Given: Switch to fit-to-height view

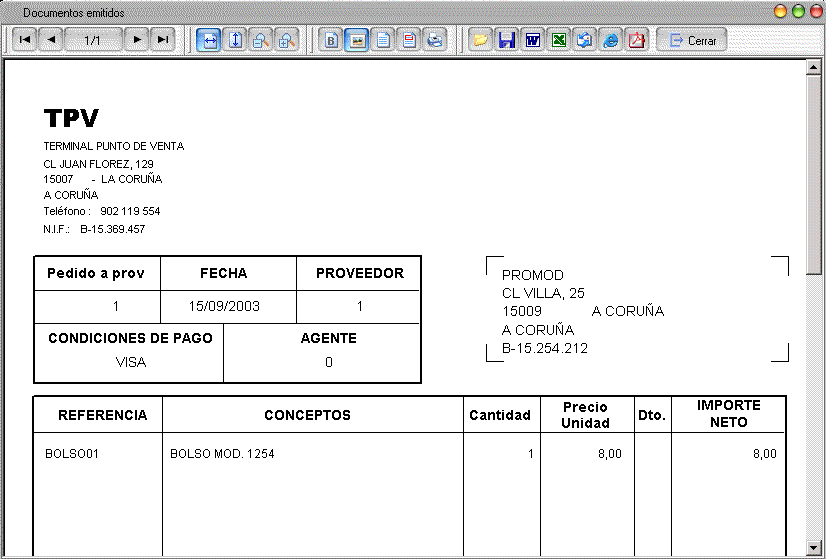Looking at the screenshot, I should point(236,40).
